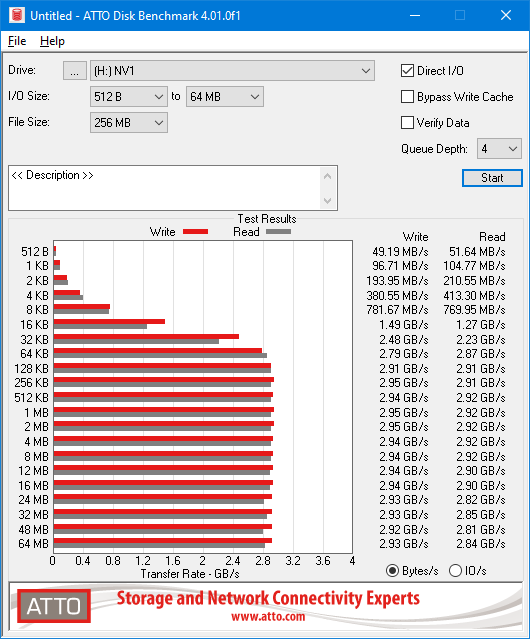This screenshot has height=639, width=530.
Task: Click the description box down scroll arrow
Action: tap(328, 200)
